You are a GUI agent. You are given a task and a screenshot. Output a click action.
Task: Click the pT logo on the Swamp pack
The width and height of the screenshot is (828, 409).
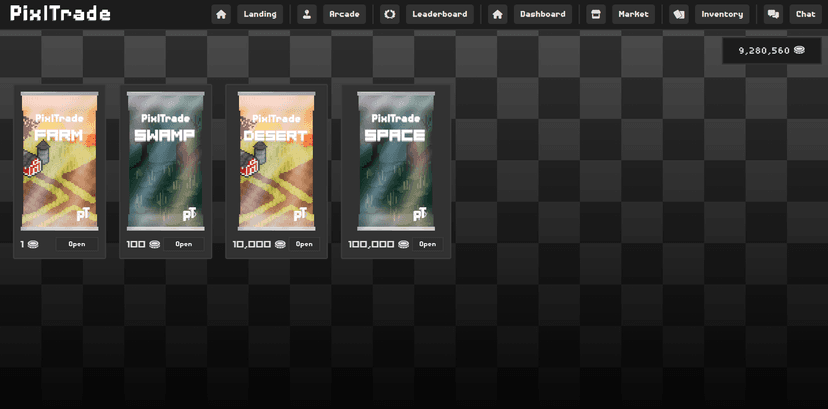[189, 214]
